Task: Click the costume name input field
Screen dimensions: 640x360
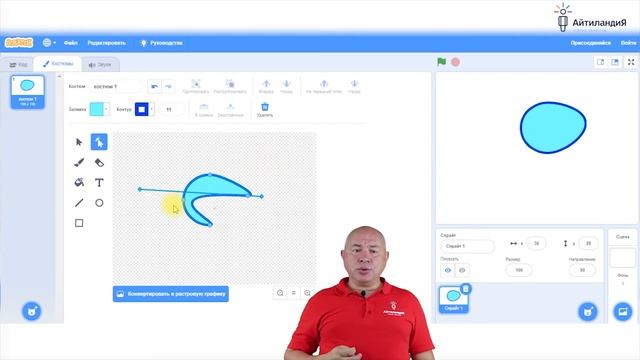Action: tap(115, 87)
